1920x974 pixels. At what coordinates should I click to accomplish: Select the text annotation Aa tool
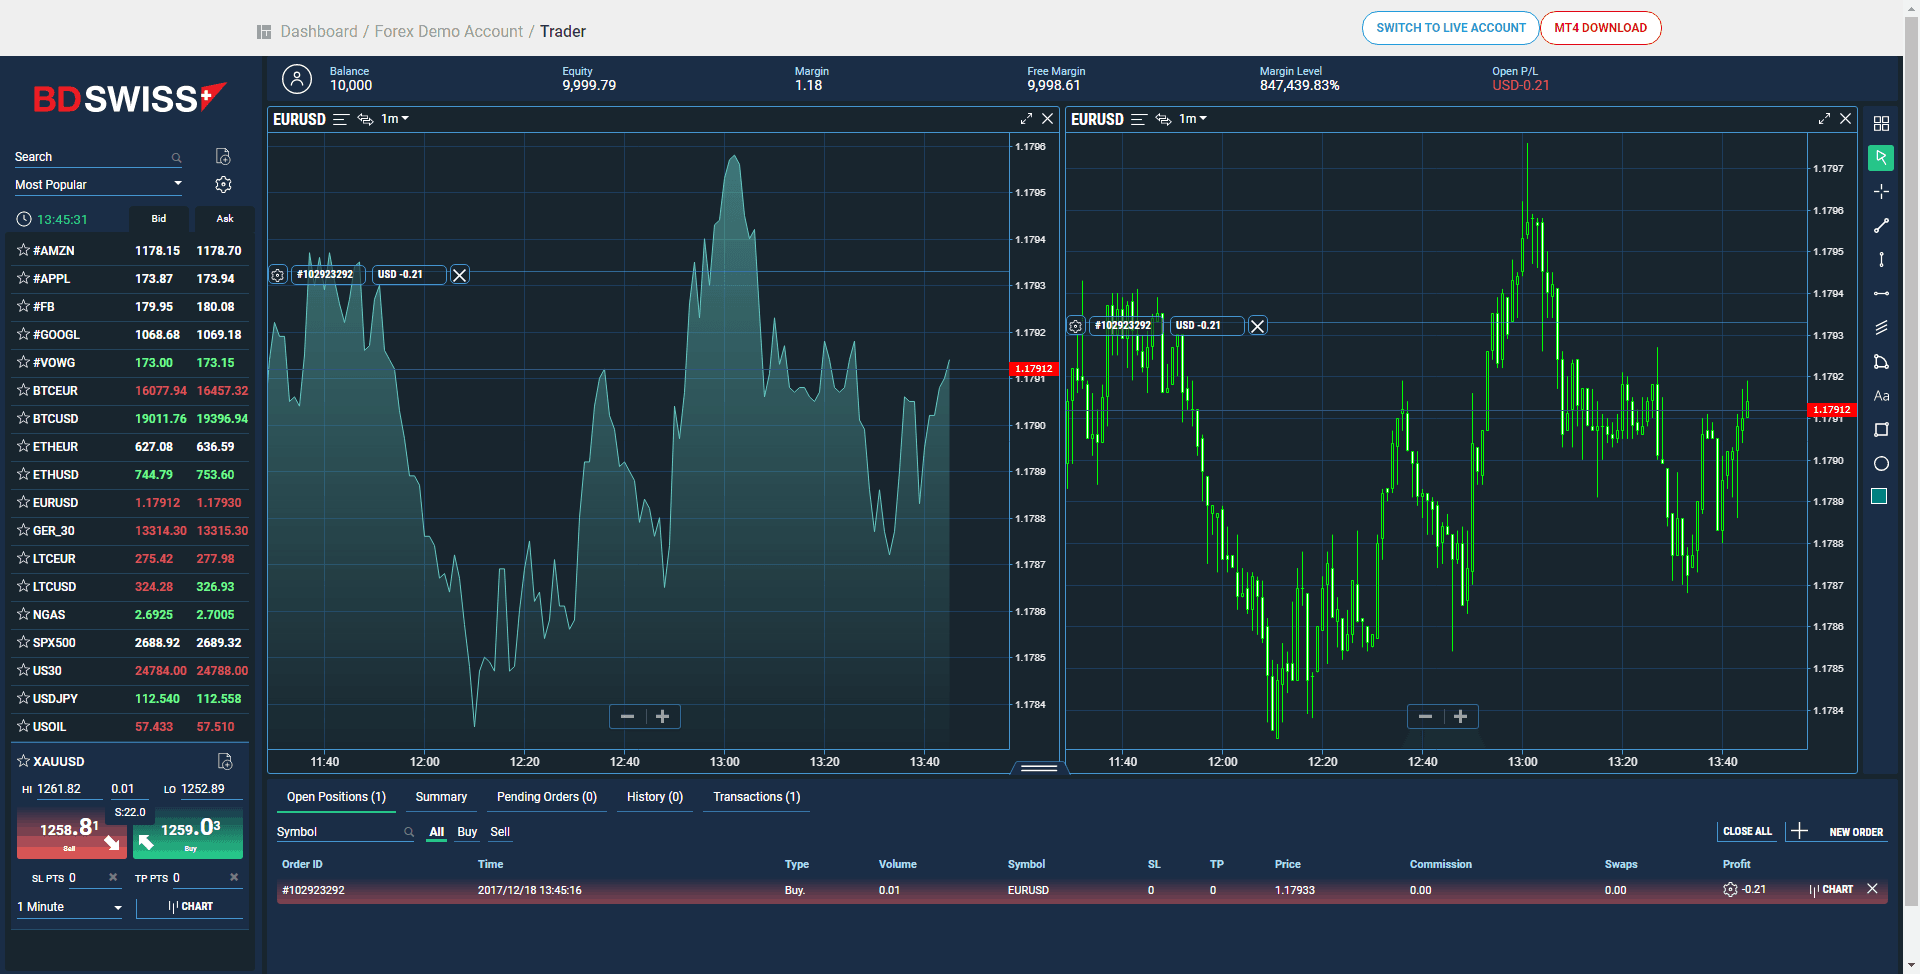(x=1881, y=396)
